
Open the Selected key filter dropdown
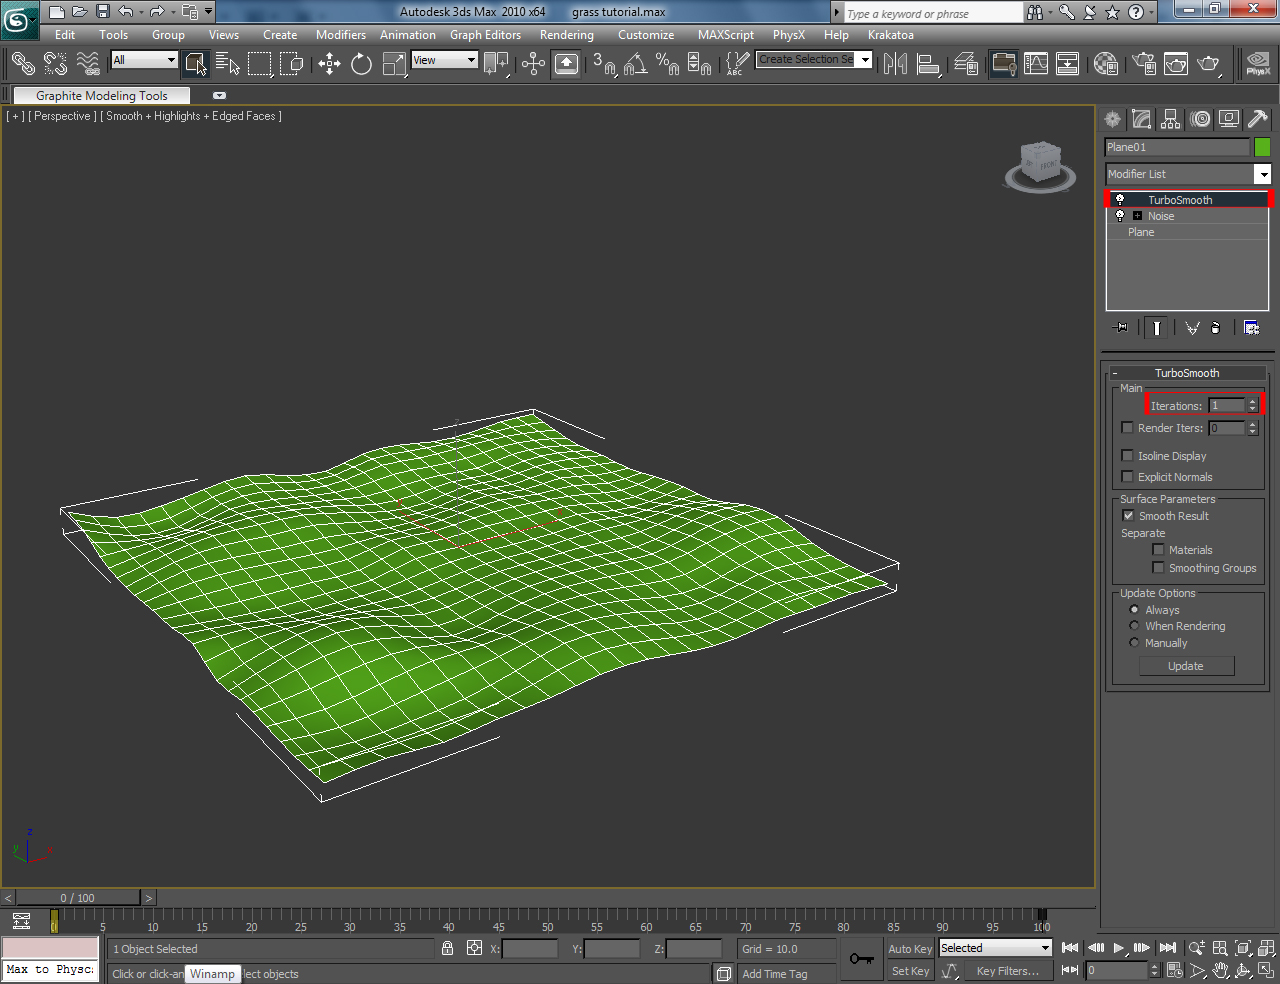[x=1045, y=948]
